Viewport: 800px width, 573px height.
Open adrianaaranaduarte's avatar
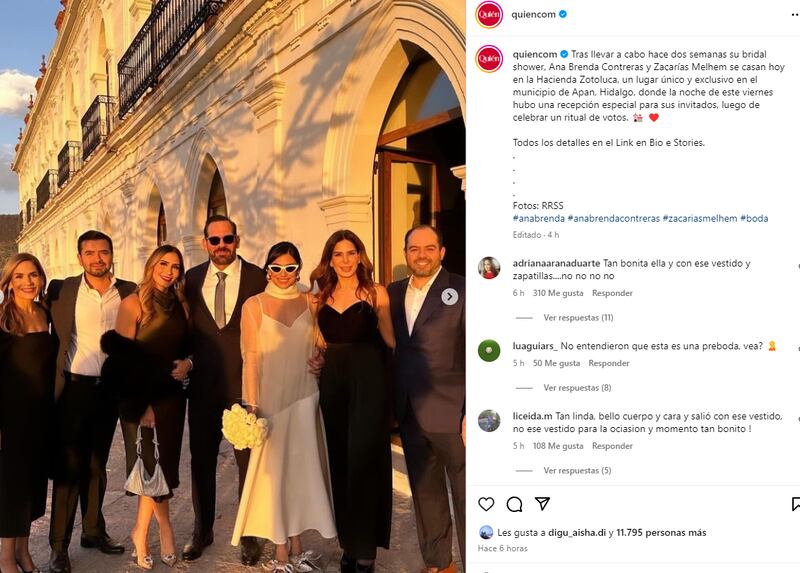tap(489, 268)
